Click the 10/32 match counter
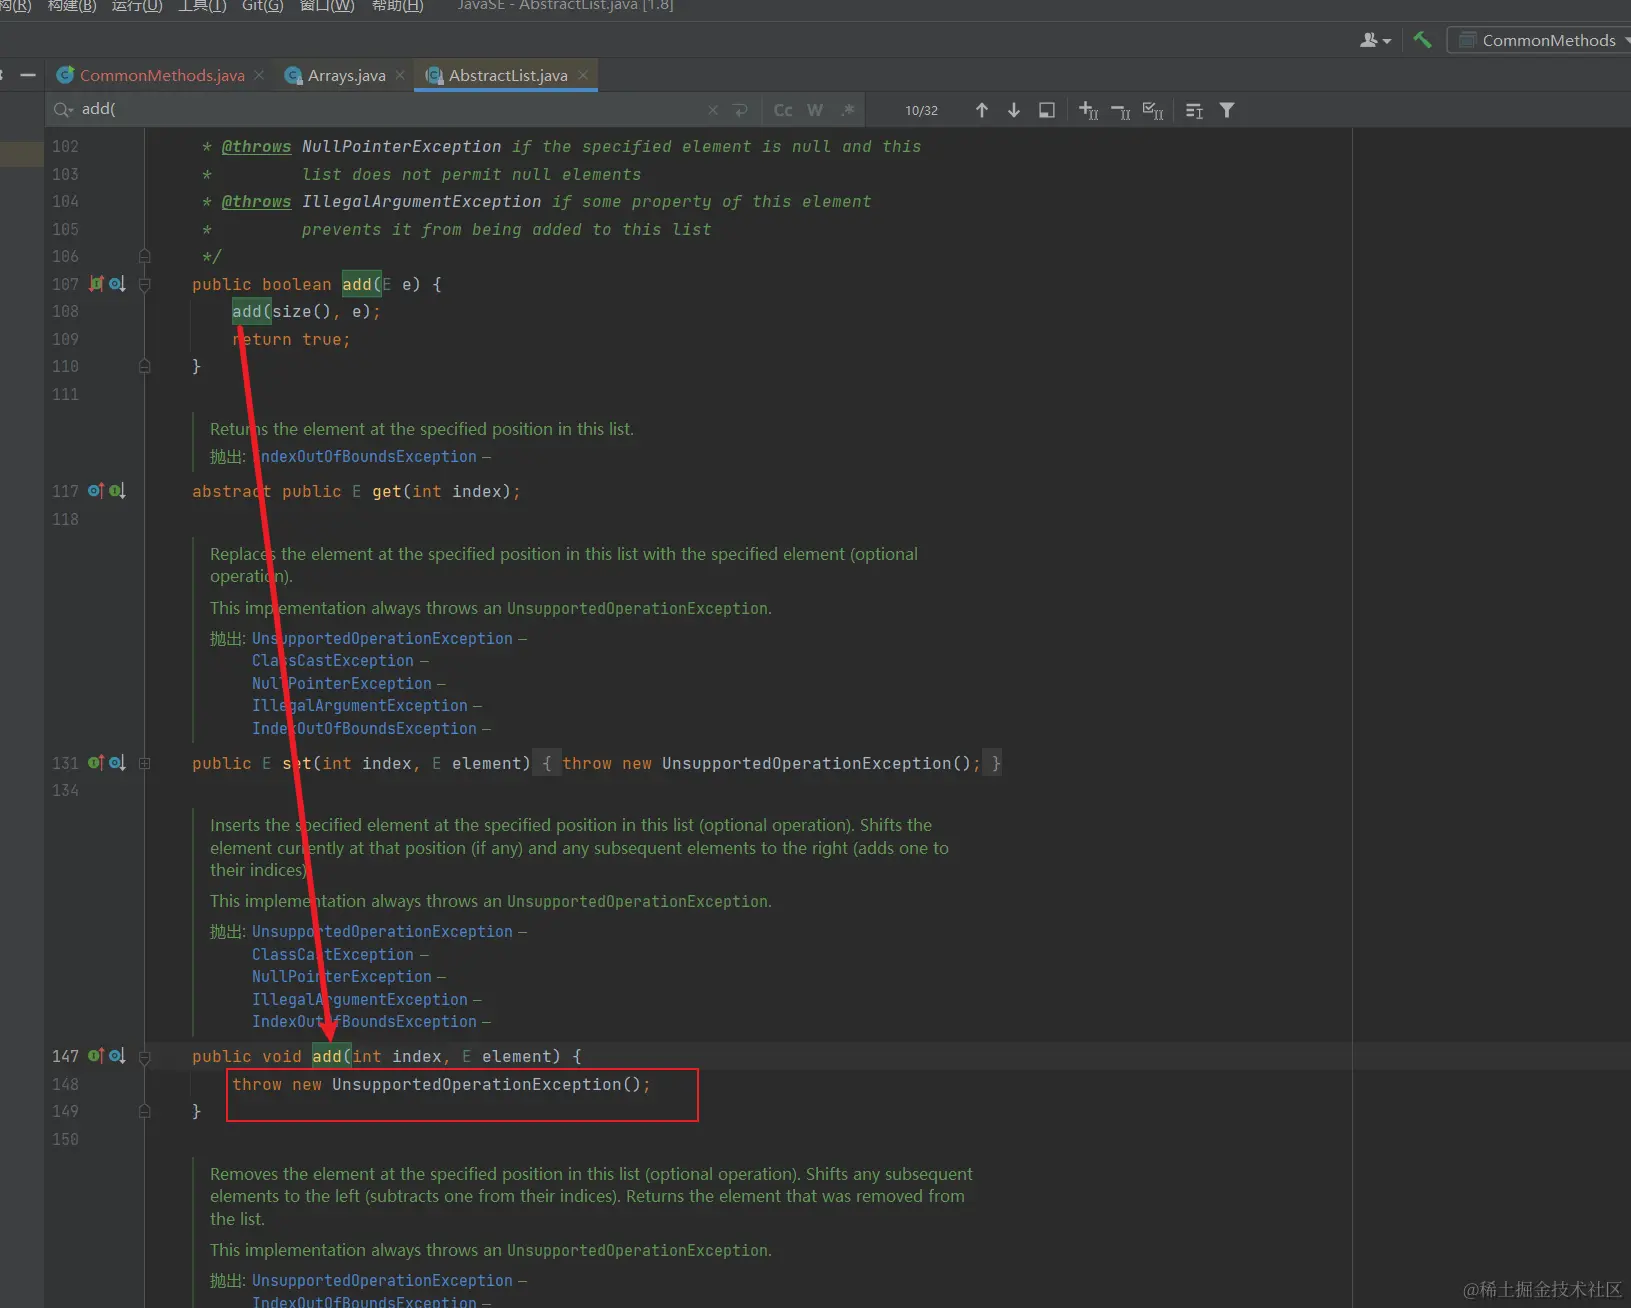This screenshot has width=1631, height=1308. (x=921, y=110)
